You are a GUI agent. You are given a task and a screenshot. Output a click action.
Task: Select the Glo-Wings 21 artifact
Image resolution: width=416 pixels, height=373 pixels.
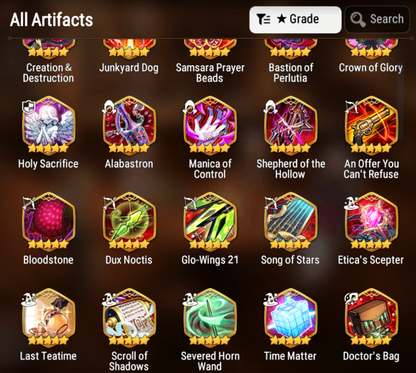coord(210,222)
